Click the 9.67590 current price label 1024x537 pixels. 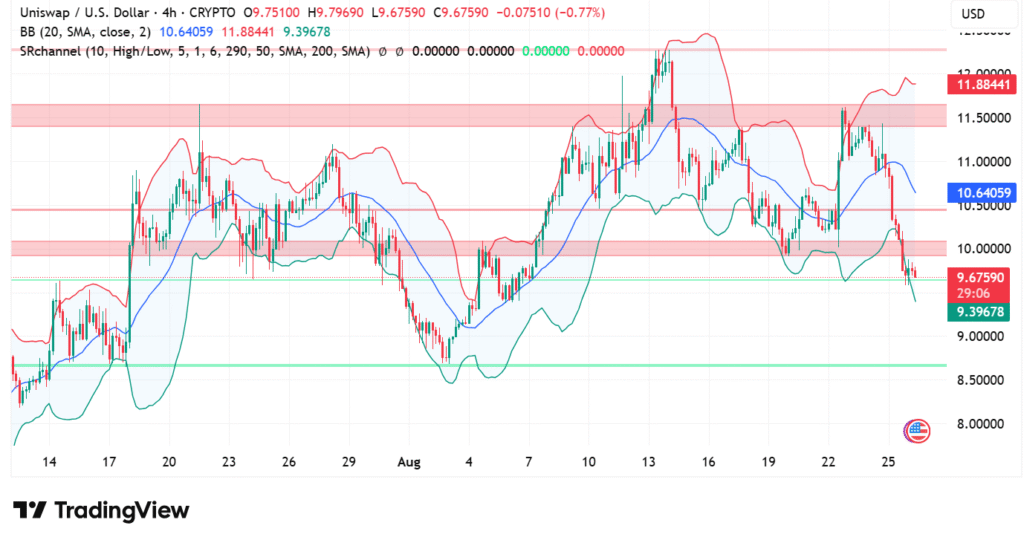point(978,278)
